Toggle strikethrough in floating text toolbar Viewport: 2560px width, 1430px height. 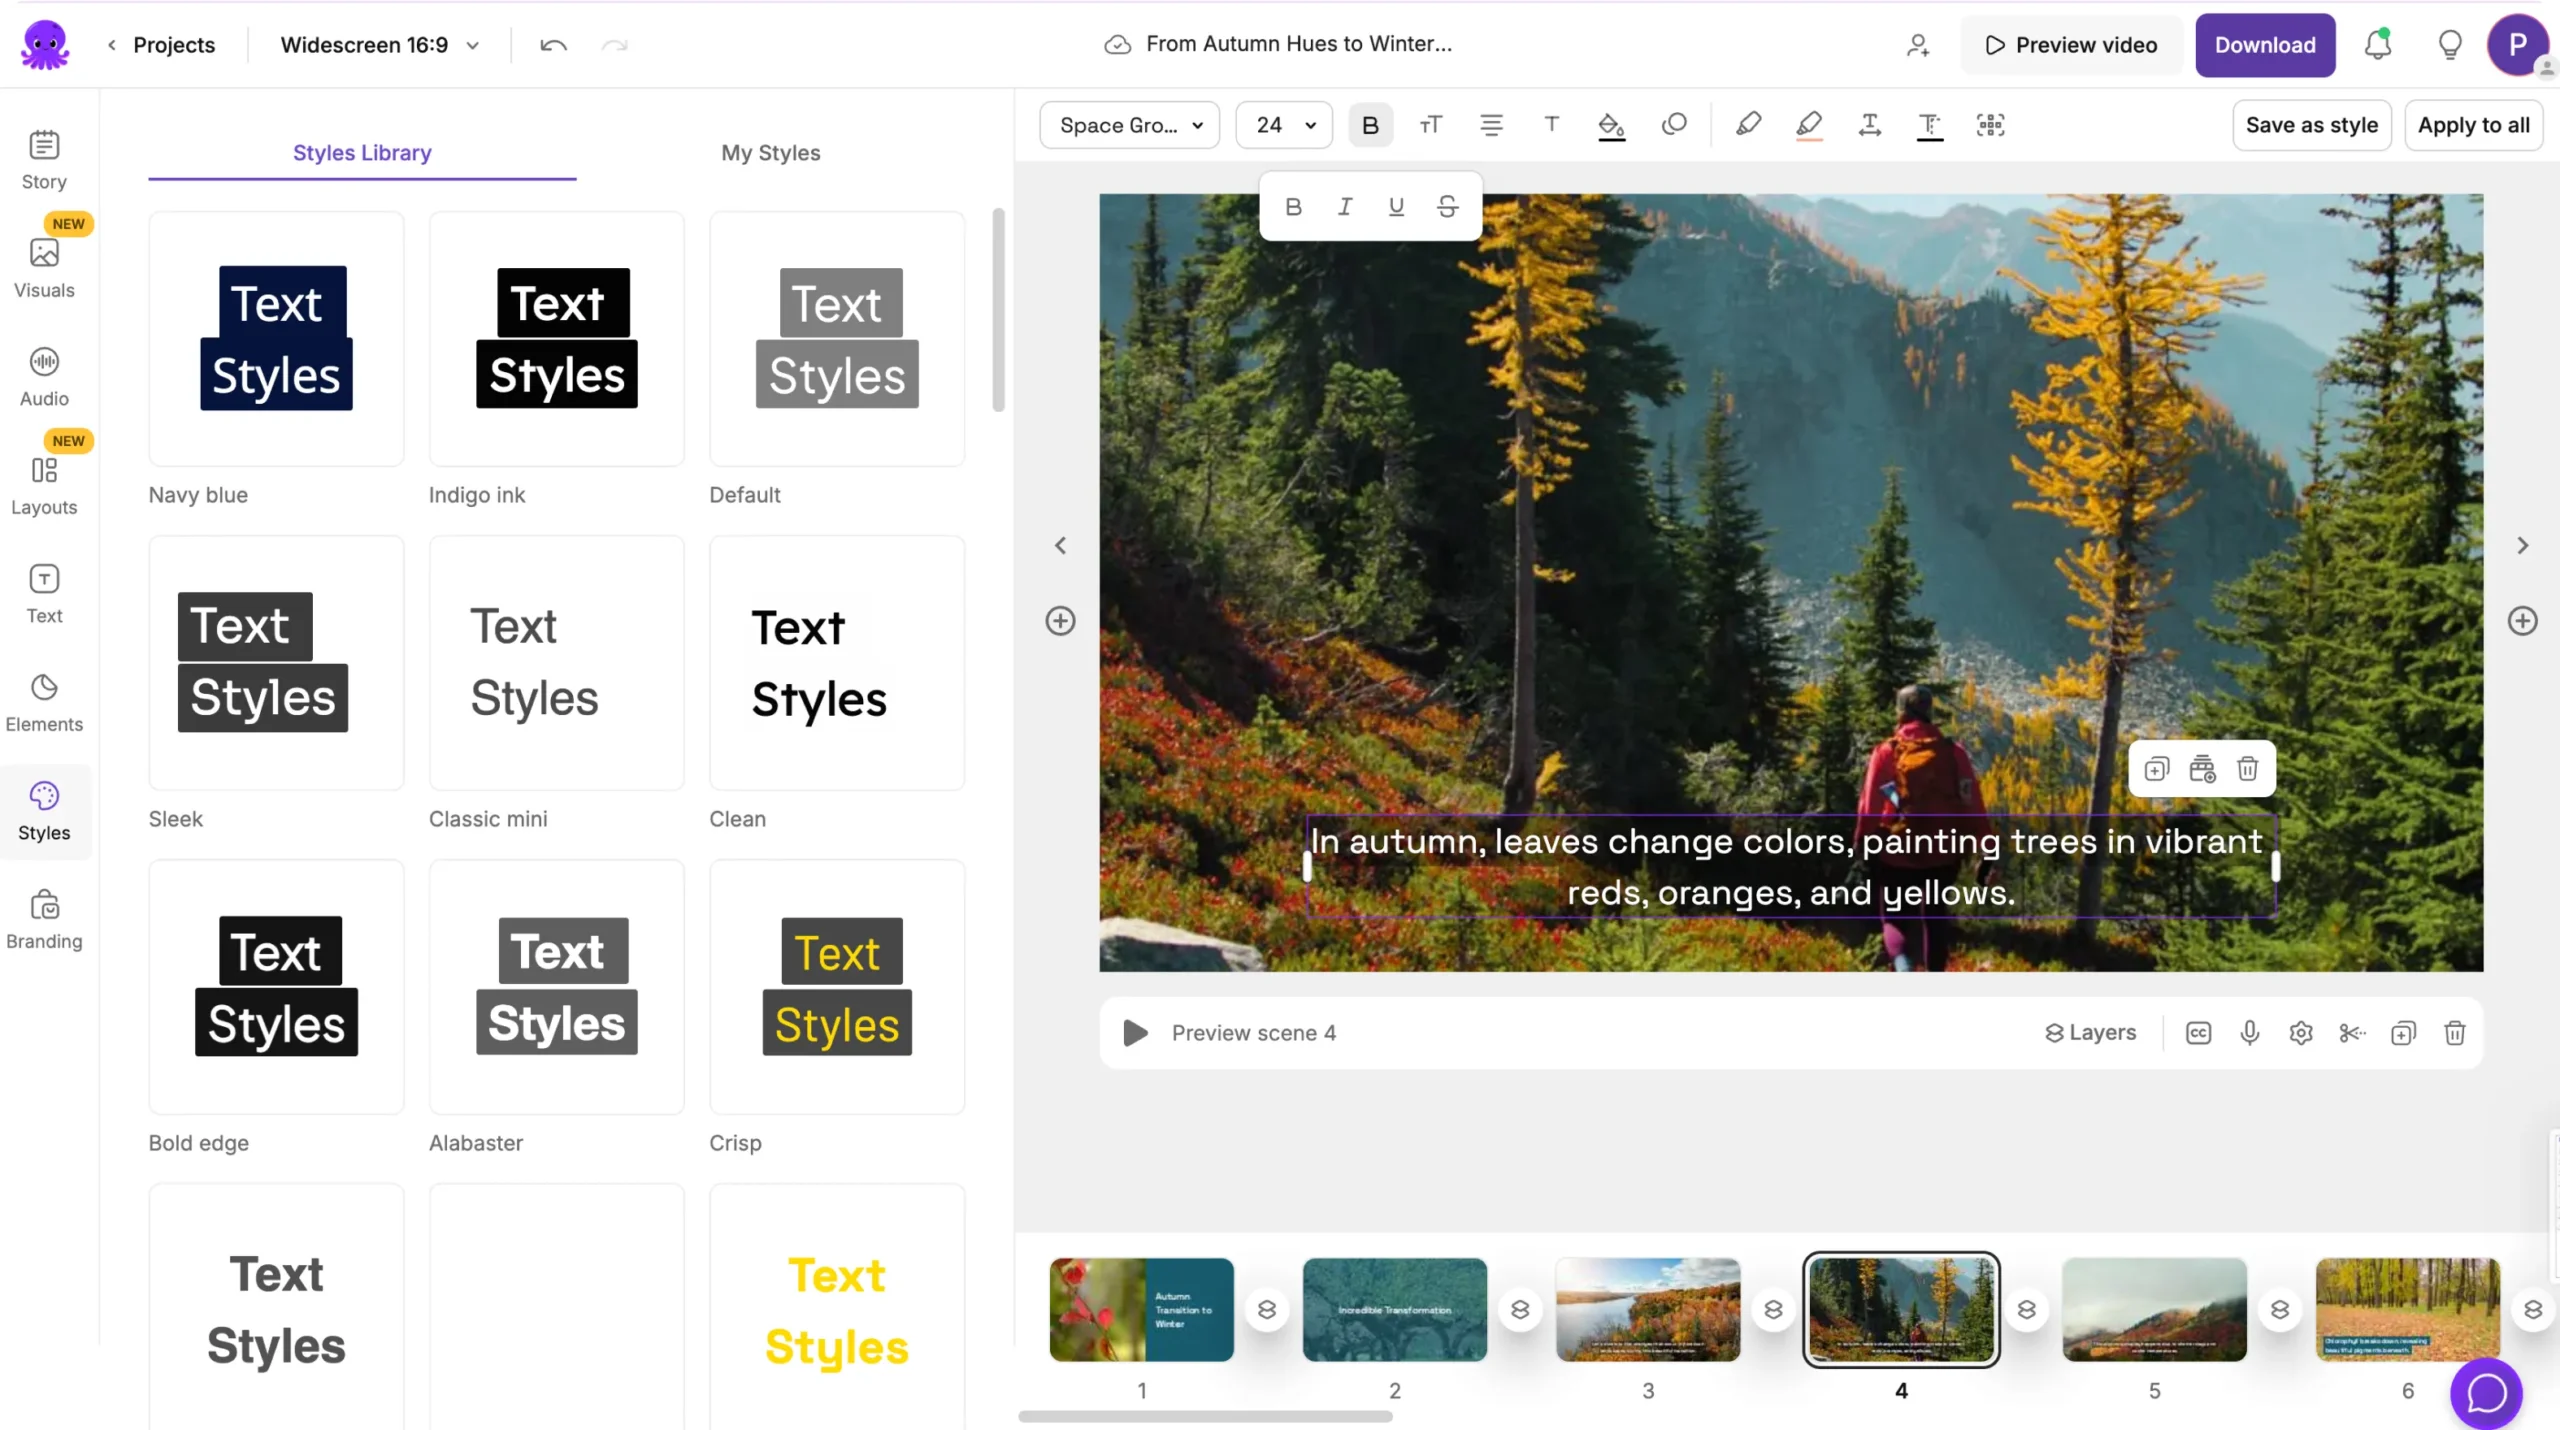click(1447, 207)
